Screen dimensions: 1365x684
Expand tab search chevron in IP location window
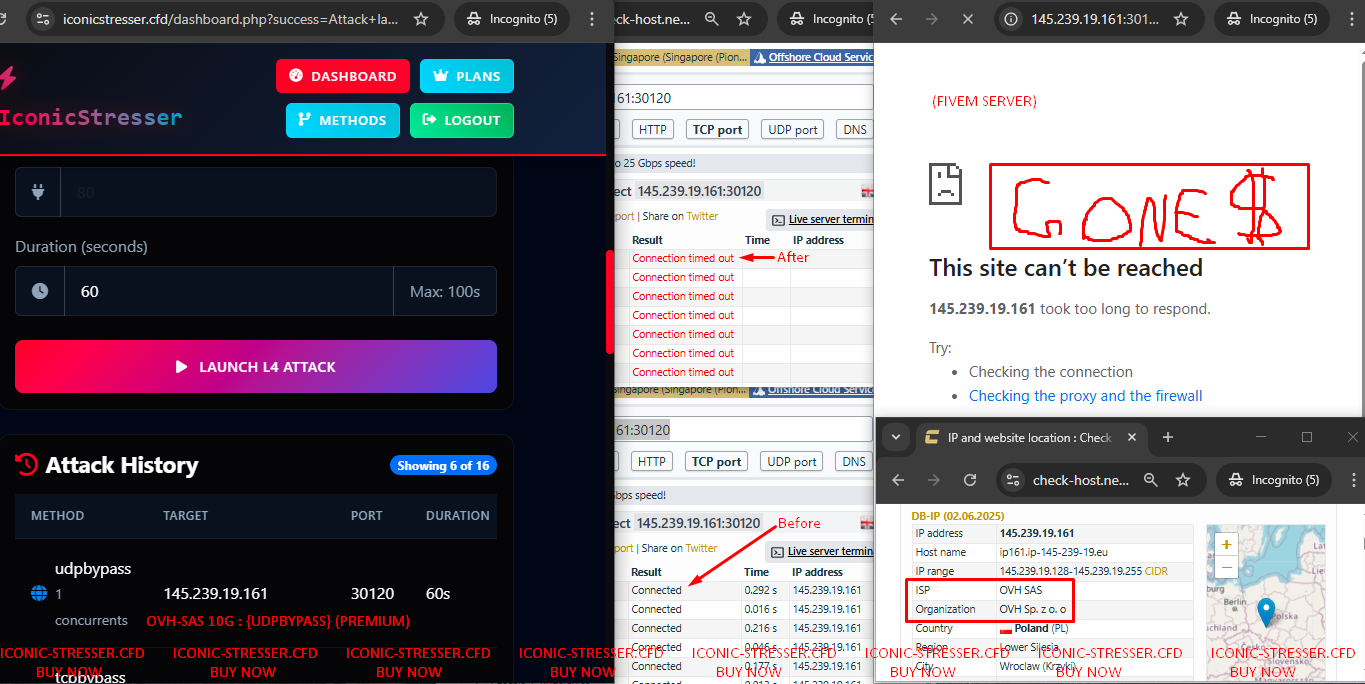click(896, 437)
